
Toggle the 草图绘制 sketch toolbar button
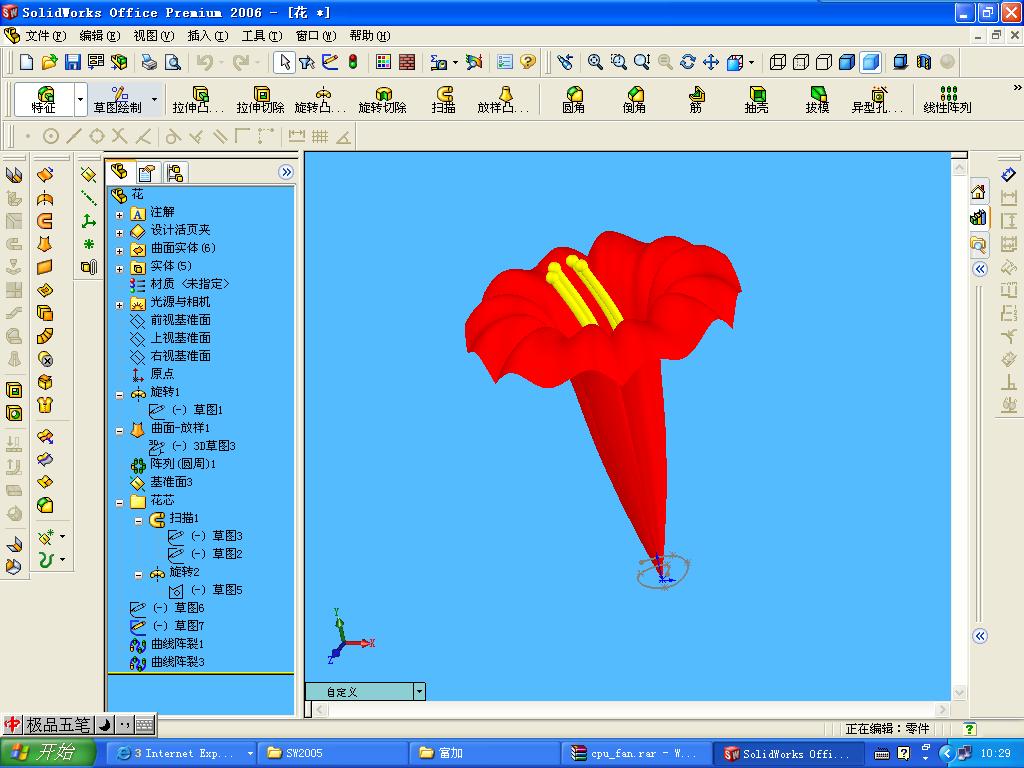118,100
